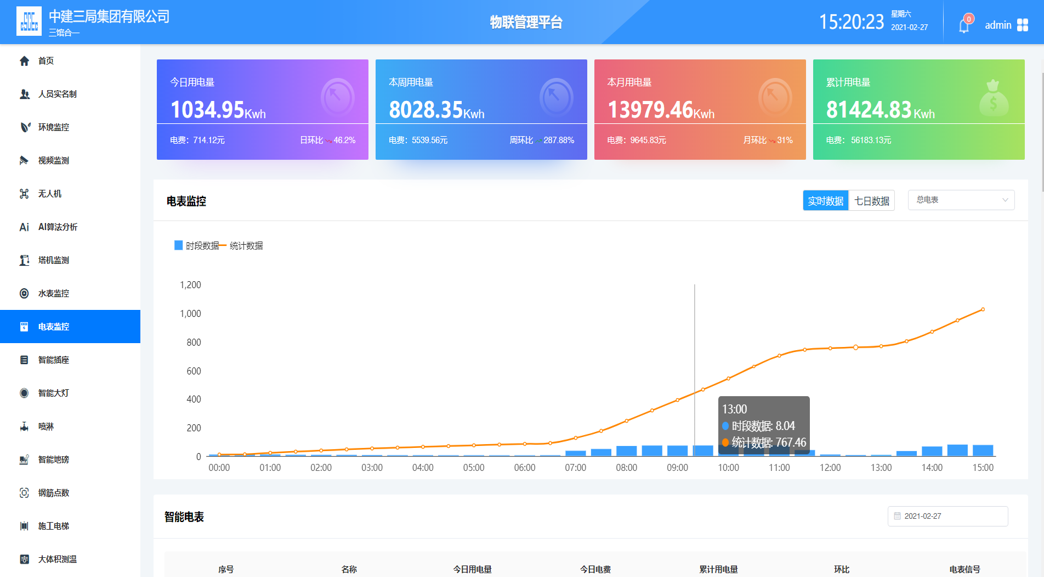Expand the 总电表 meter dropdown

(x=961, y=200)
